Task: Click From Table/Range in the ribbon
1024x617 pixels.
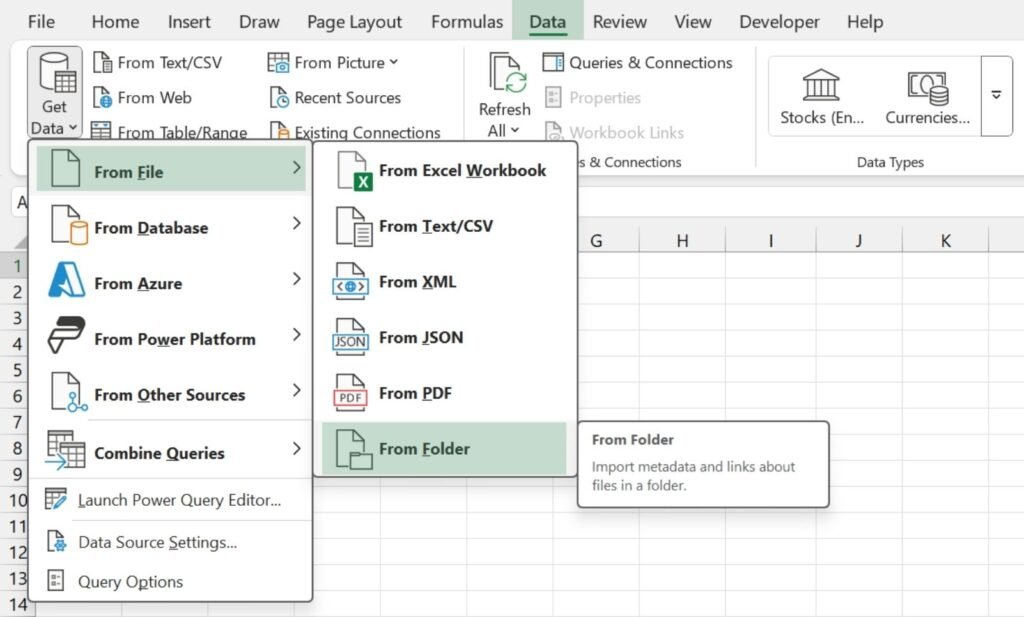Action: coord(169,131)
